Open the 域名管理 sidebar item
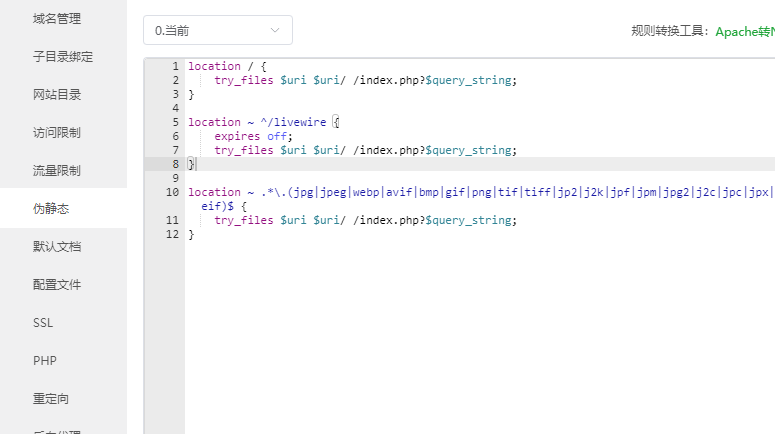The height and width of the screenshot is (434, 775). [x=57, y=19]
